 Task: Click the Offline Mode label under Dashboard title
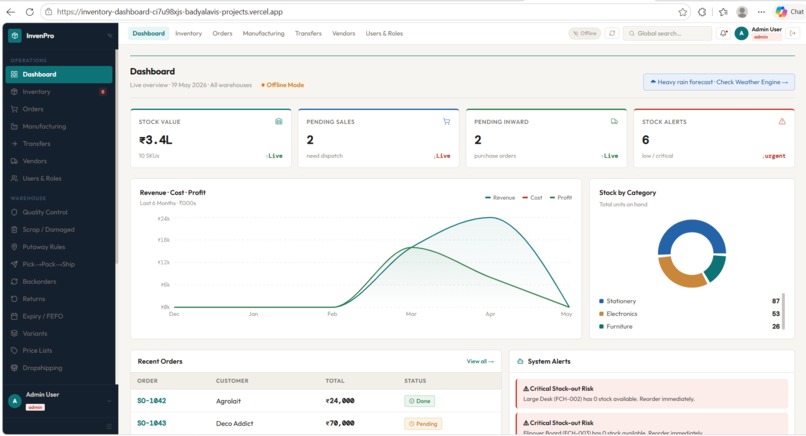point(283,85)
